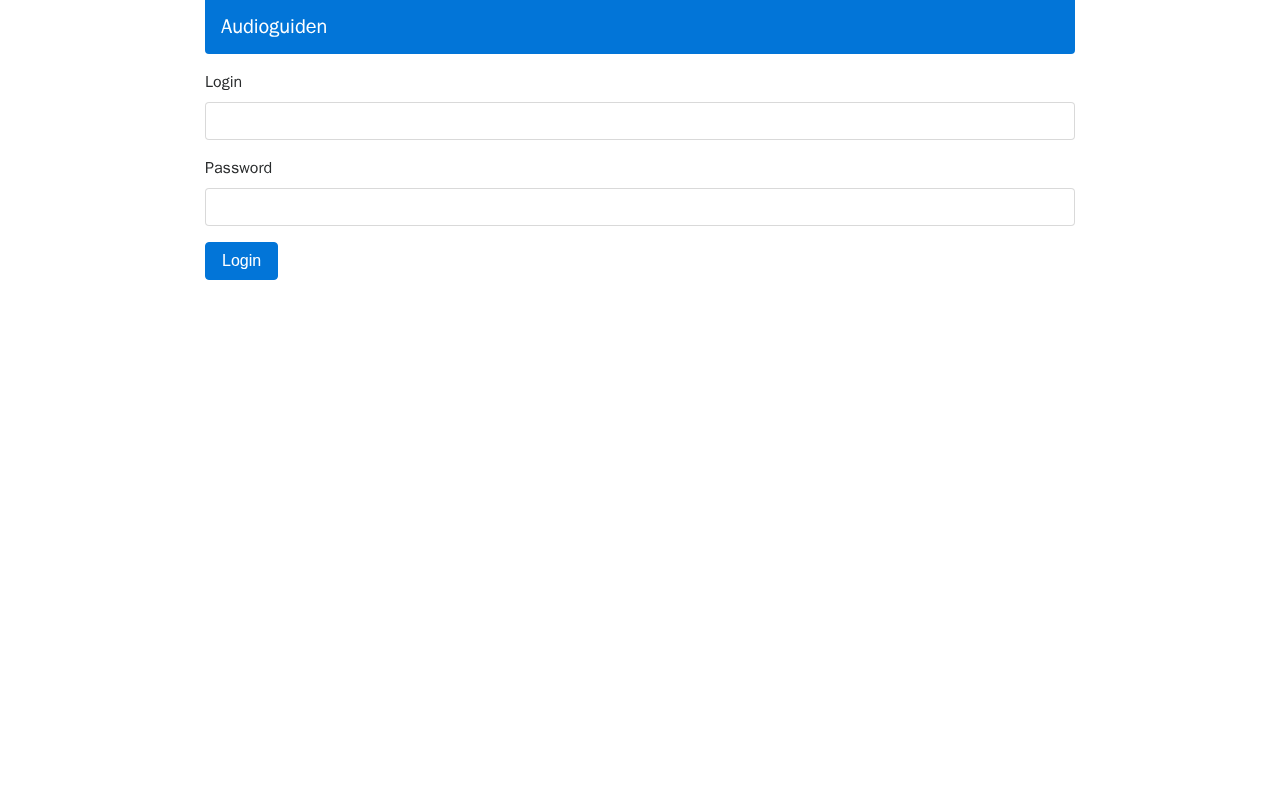
Task: Click the blue Login button
Action: (x=241, y=261)
